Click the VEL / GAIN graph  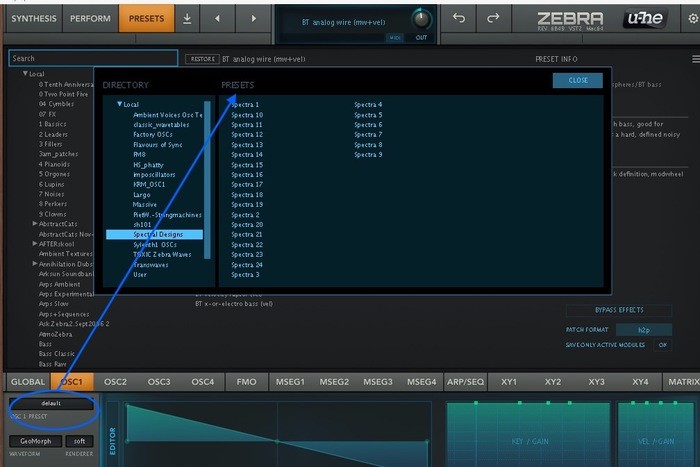pyautogui.click(x=656, y=435)
